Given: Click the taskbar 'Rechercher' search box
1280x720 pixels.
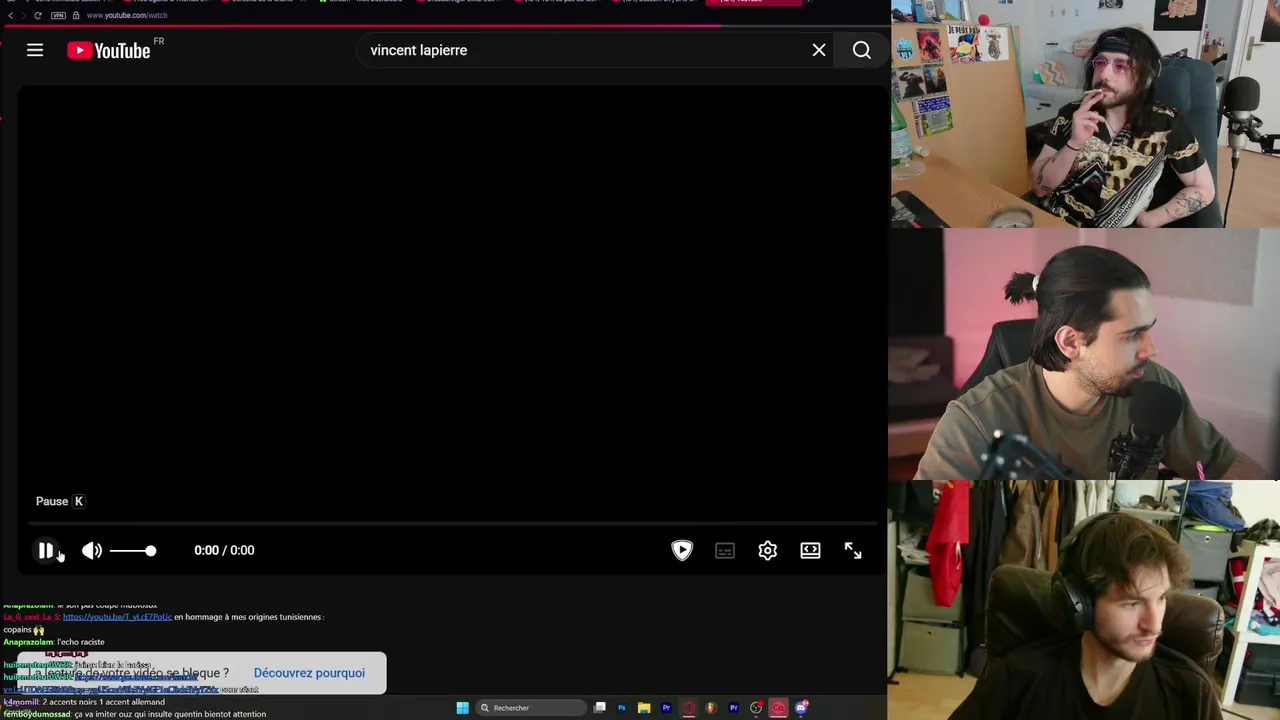Looking at the screenshot, I should (531, 708).
